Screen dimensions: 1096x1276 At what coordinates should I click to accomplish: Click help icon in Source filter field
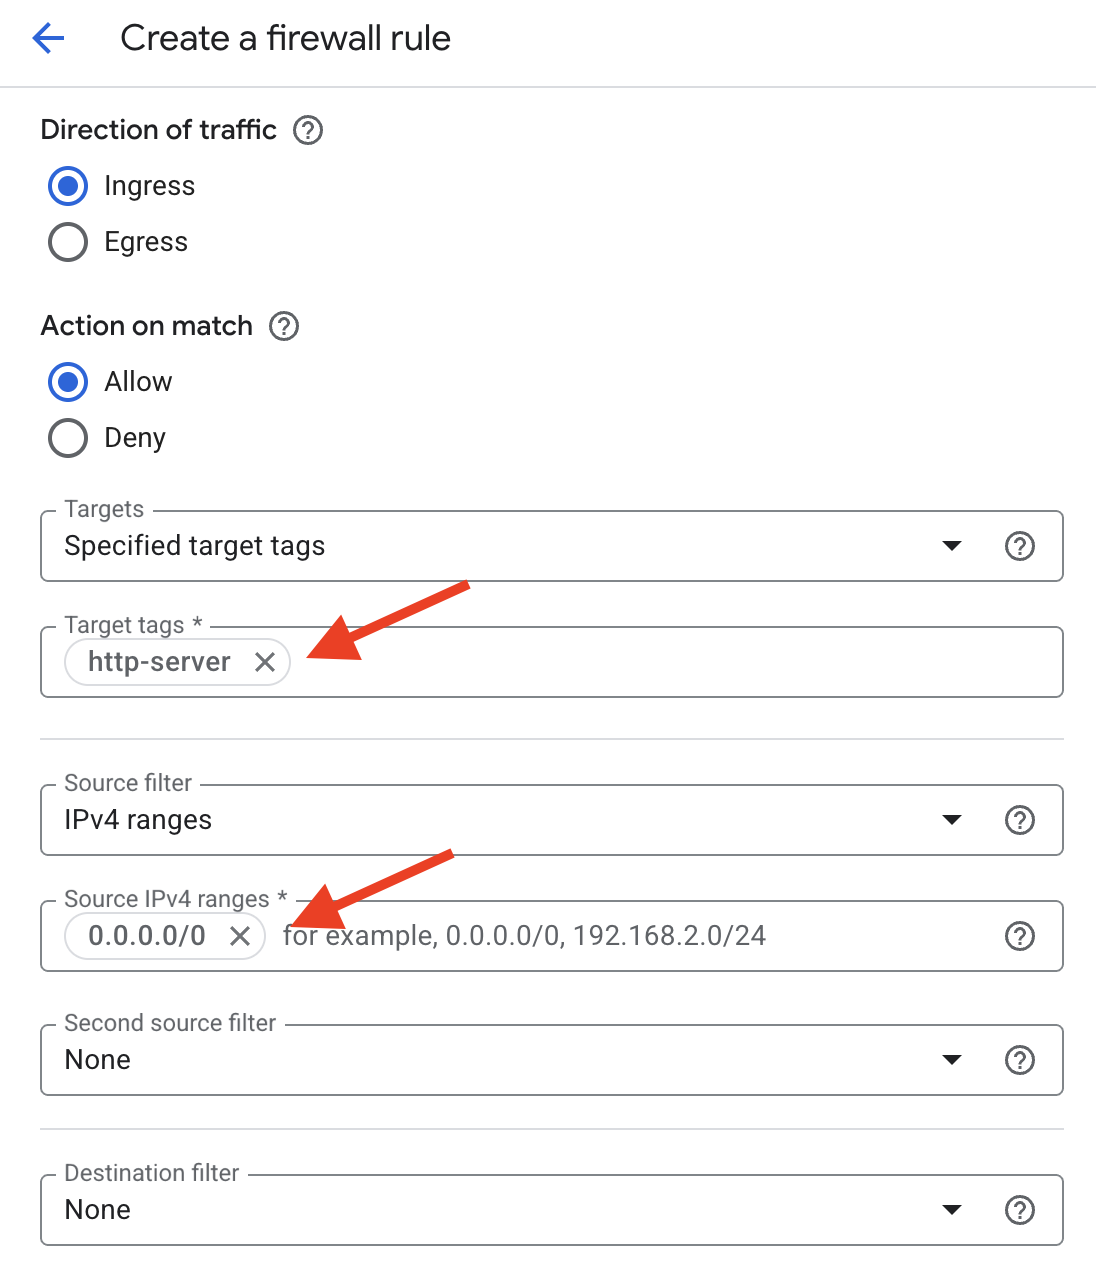point(1019,820)
